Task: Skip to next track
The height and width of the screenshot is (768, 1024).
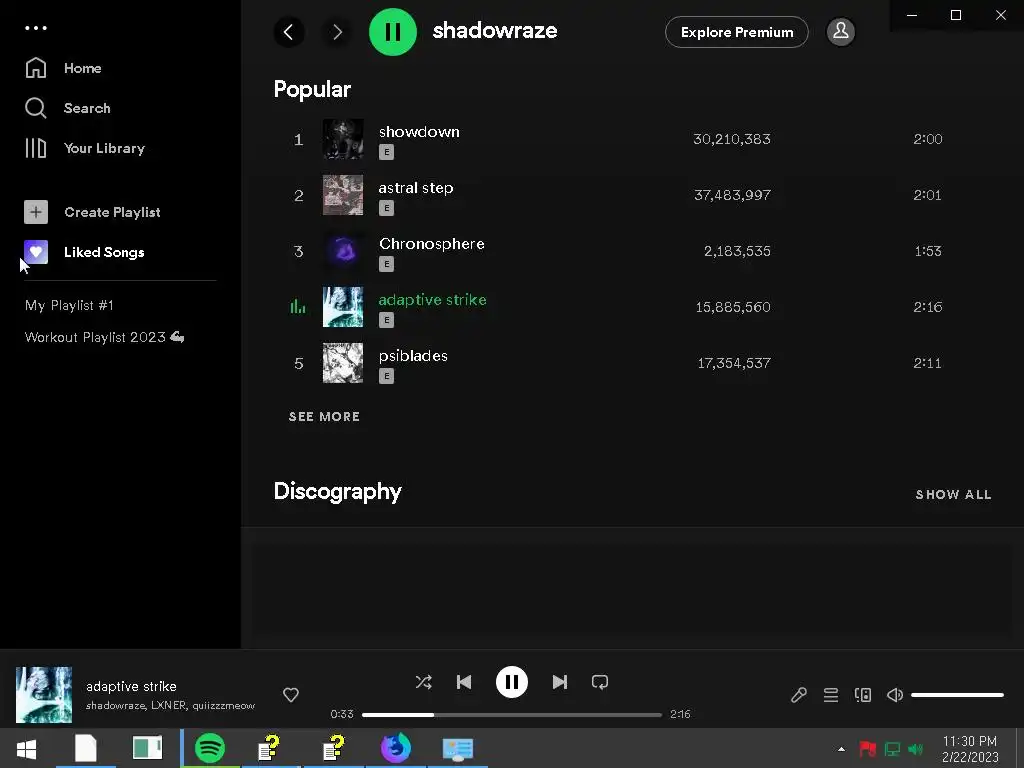Action: click(560, 682)
